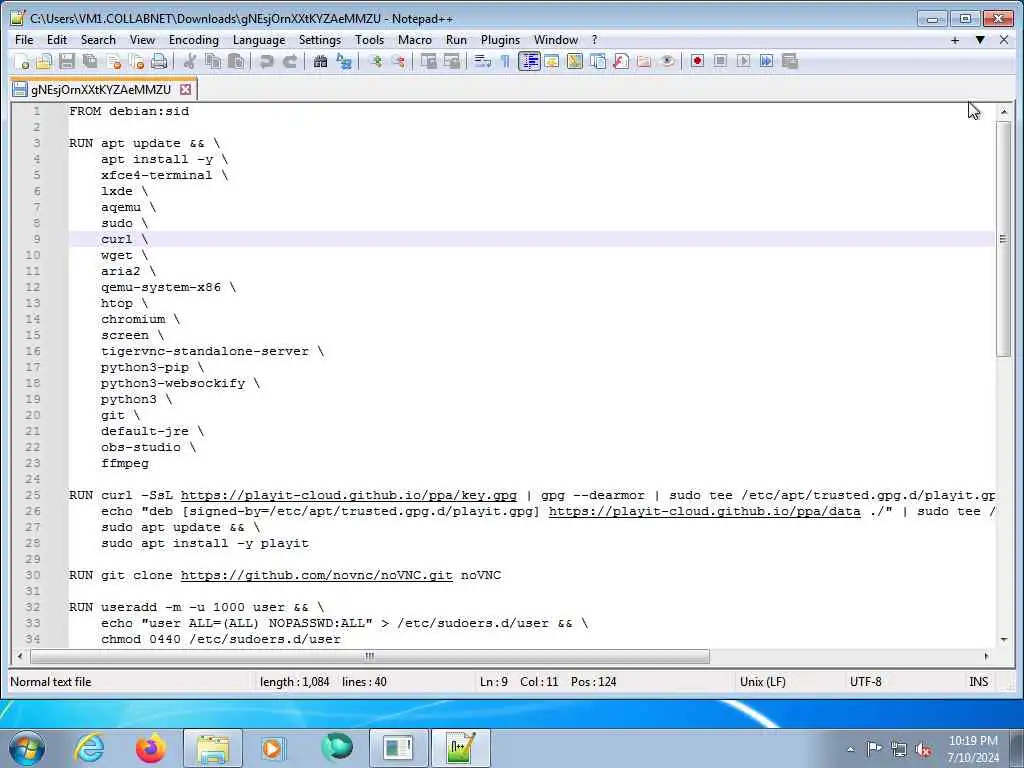Toggle file monitoring eye icon
The height and width of the screenshot is (768, 1024).
[x=667, y=61]
